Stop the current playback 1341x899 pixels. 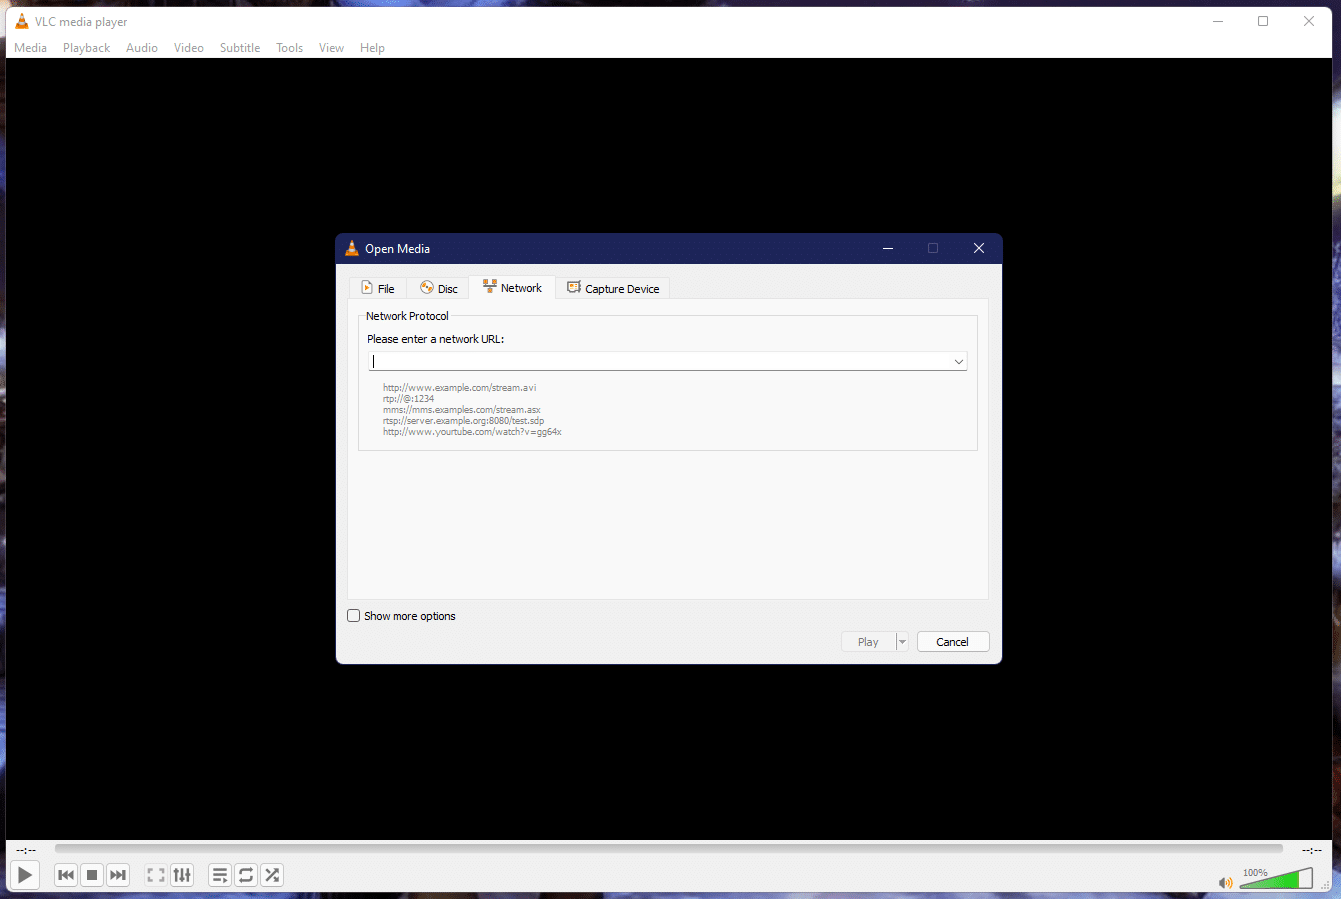91,874
